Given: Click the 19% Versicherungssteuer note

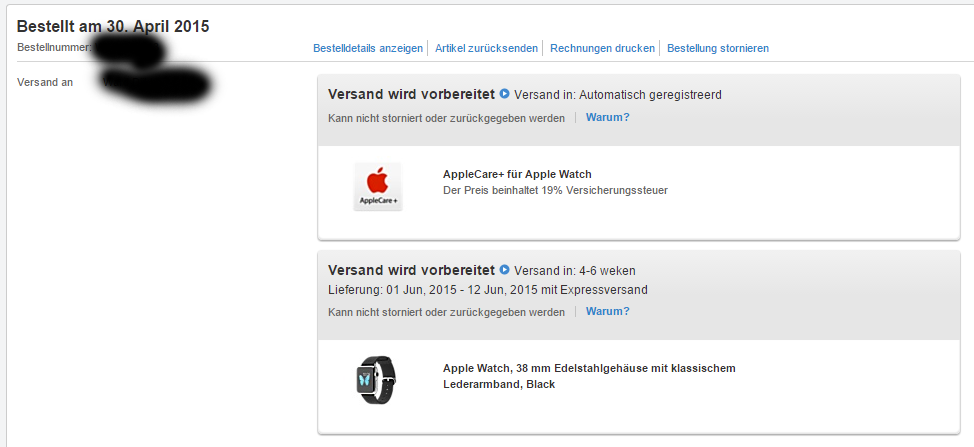Looking at the screenshot, I should click(x=555, y=191).
